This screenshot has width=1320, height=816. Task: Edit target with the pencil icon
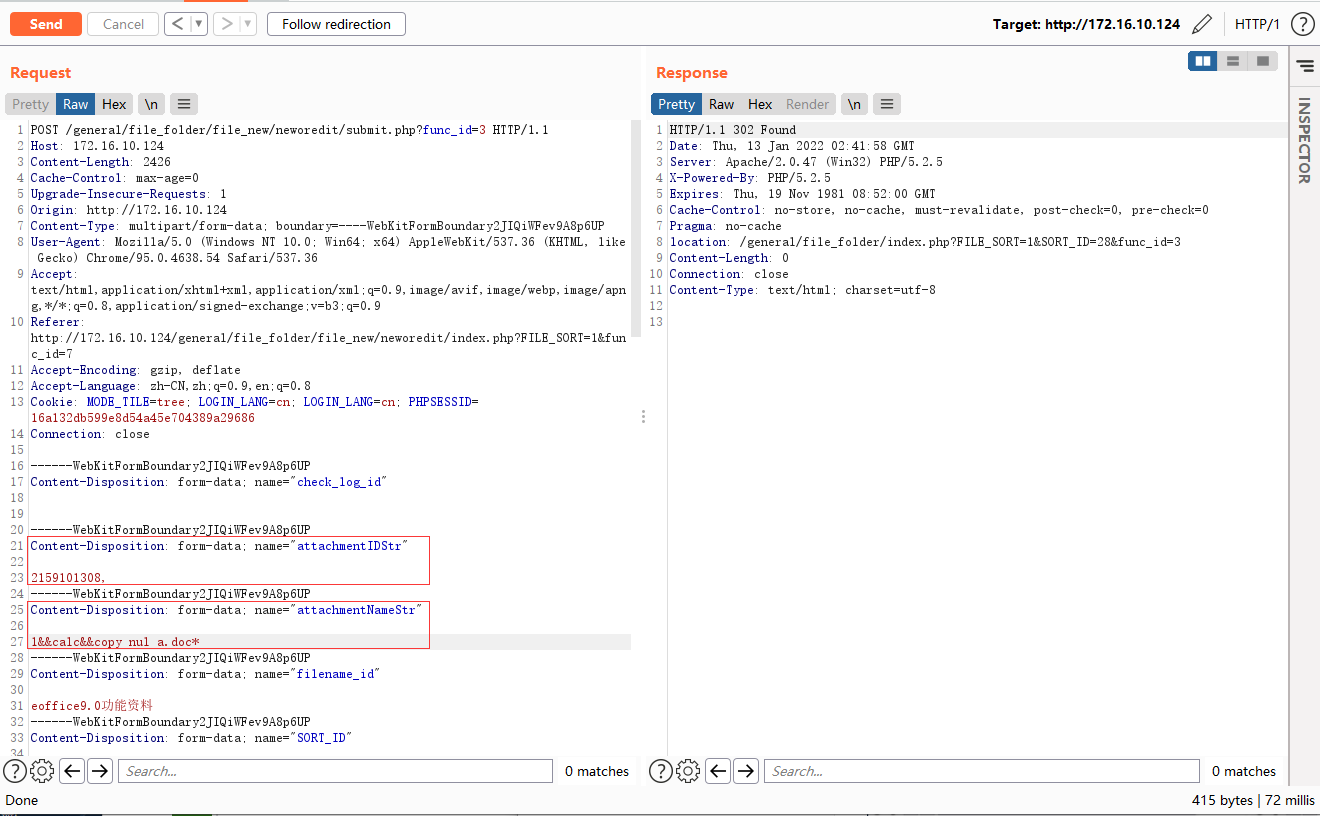pos(1203,24)
